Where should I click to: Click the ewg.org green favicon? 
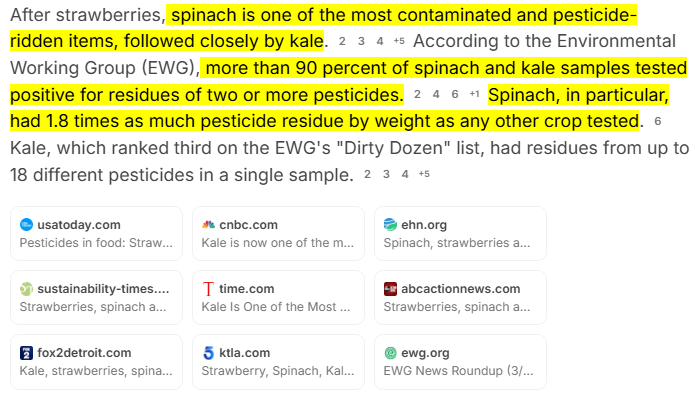click(x=390, y=353)
